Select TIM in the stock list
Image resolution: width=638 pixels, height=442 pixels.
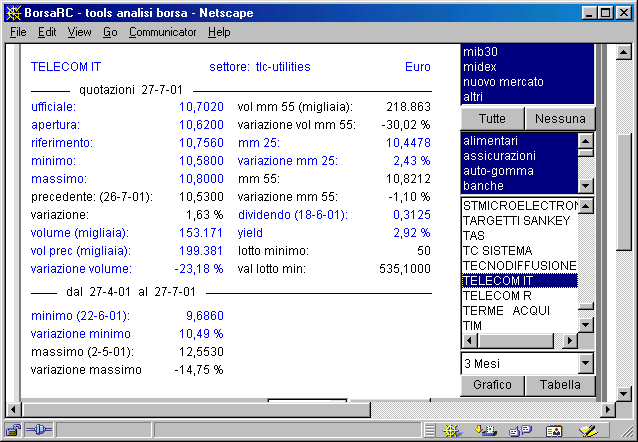[x=520, y=326]
